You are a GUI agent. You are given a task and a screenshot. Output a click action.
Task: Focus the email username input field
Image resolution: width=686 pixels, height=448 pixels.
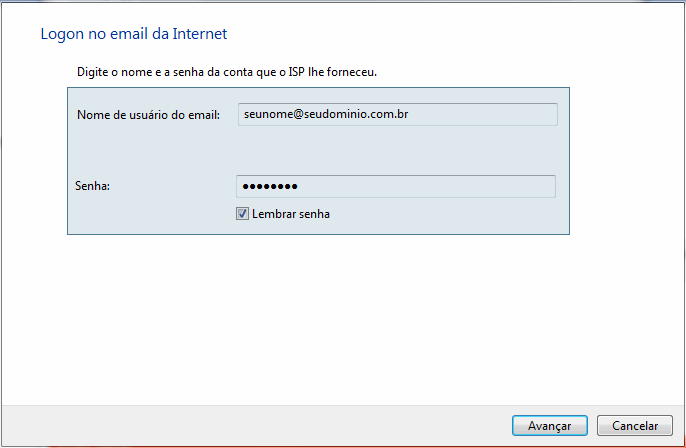397,114
